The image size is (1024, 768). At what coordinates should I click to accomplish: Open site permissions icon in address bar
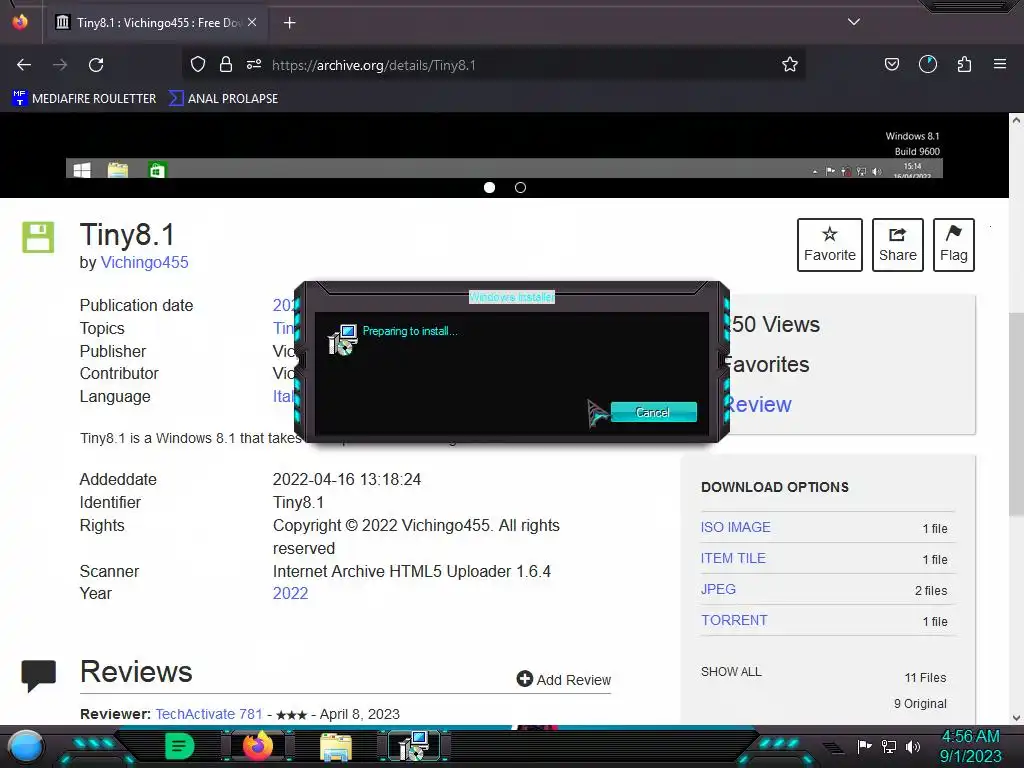point(254,64)
